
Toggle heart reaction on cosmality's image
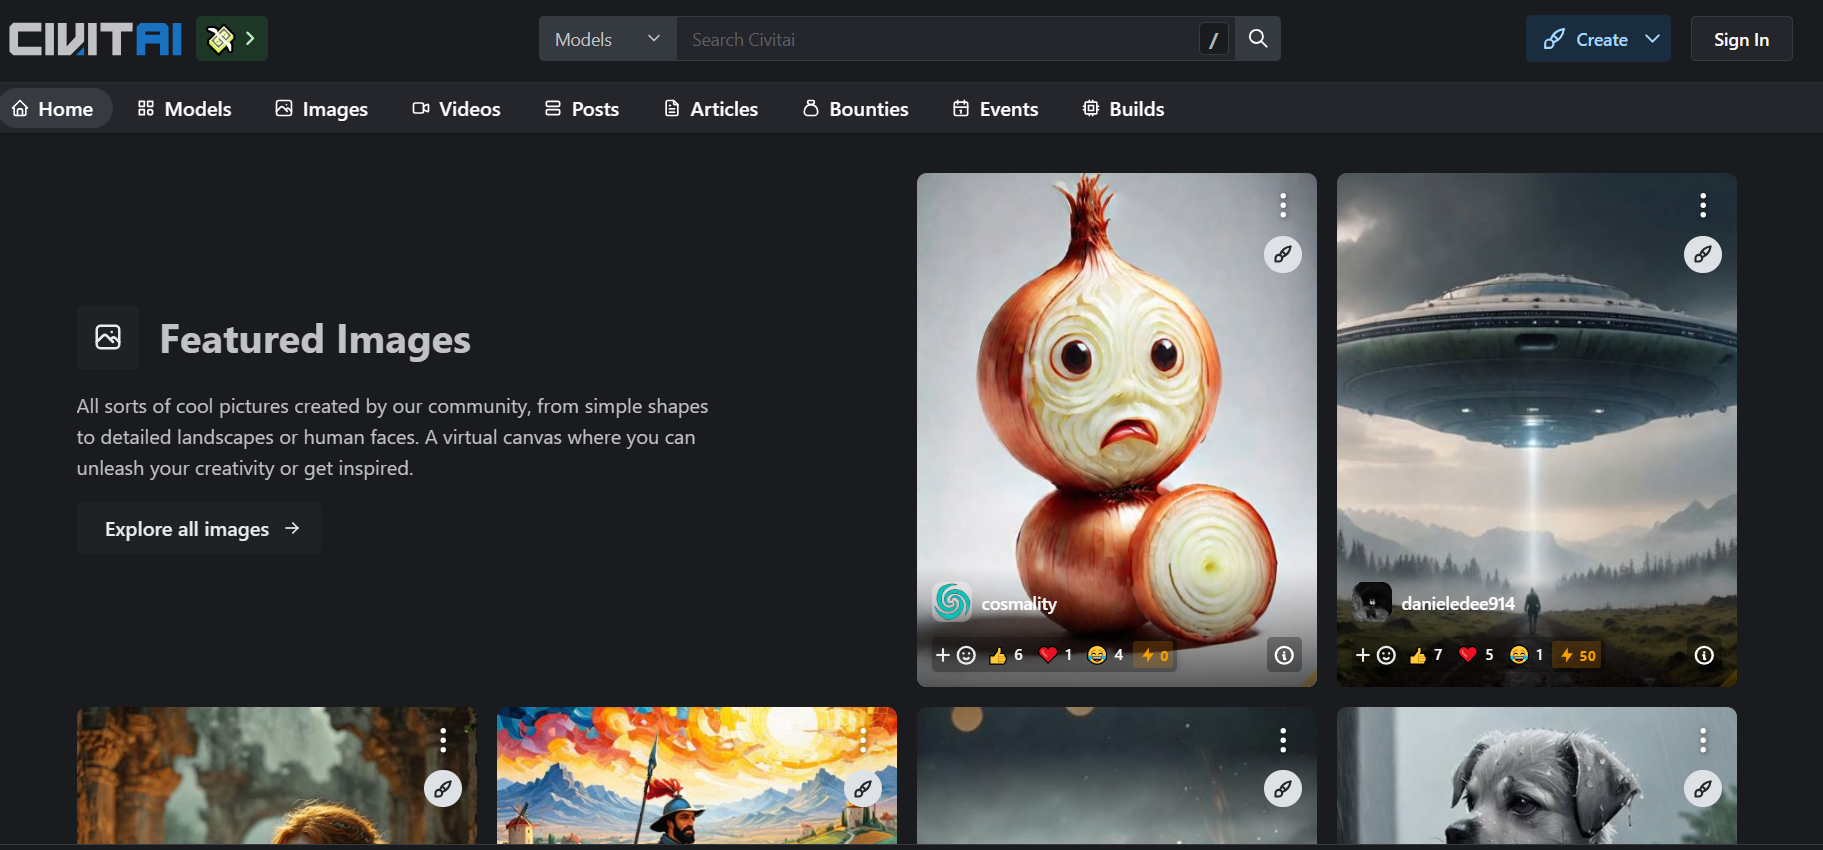click(1056, 655)
